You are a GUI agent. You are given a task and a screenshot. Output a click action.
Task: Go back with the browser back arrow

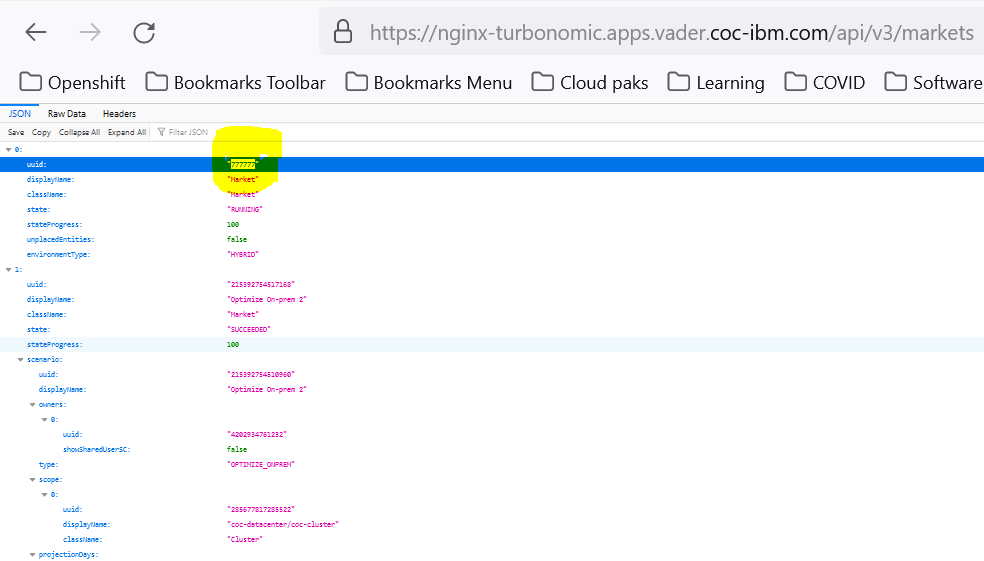36,32
